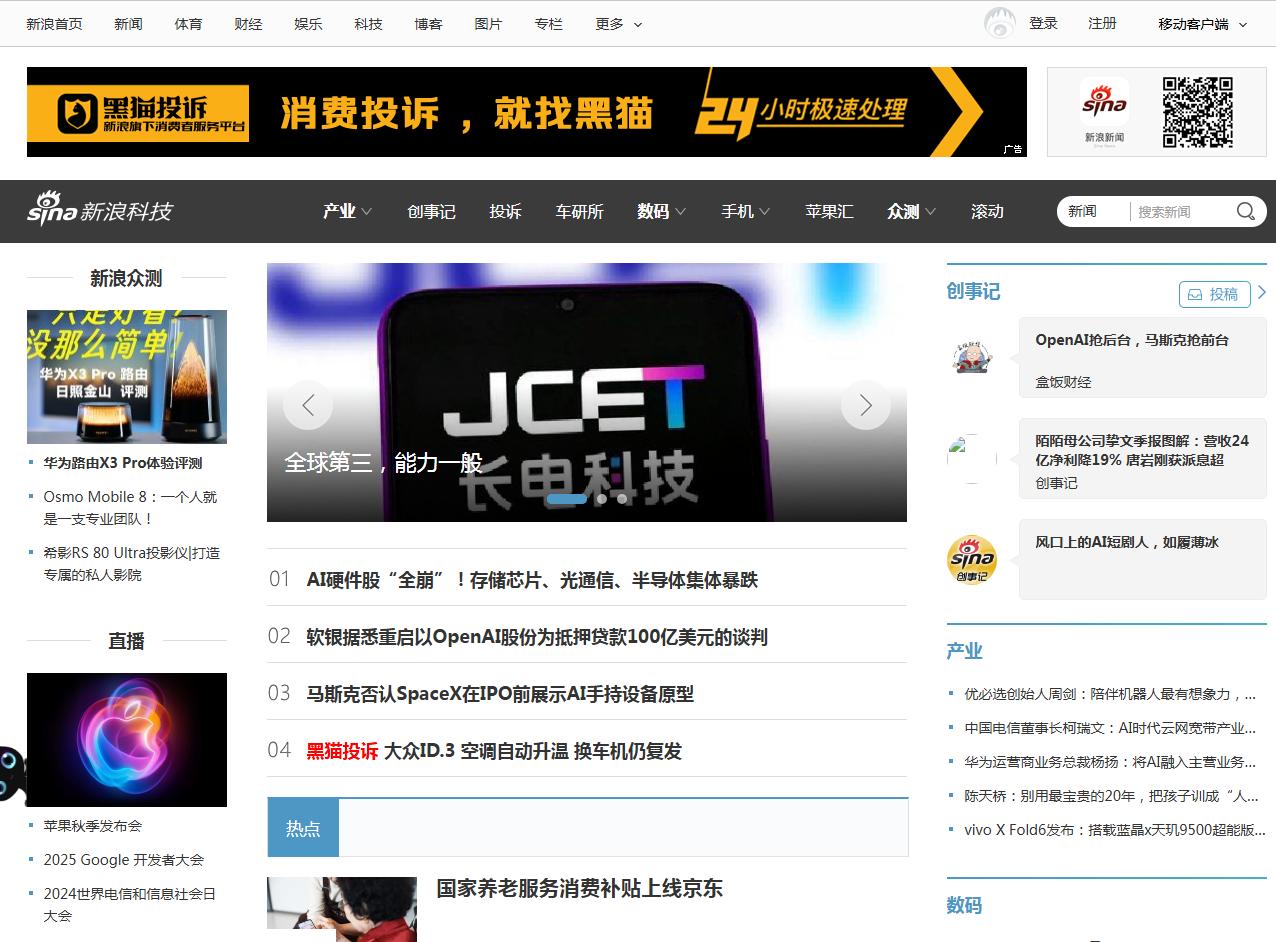
Task: Go to 新浪首页 link
Action: click(x=54, y=24)
